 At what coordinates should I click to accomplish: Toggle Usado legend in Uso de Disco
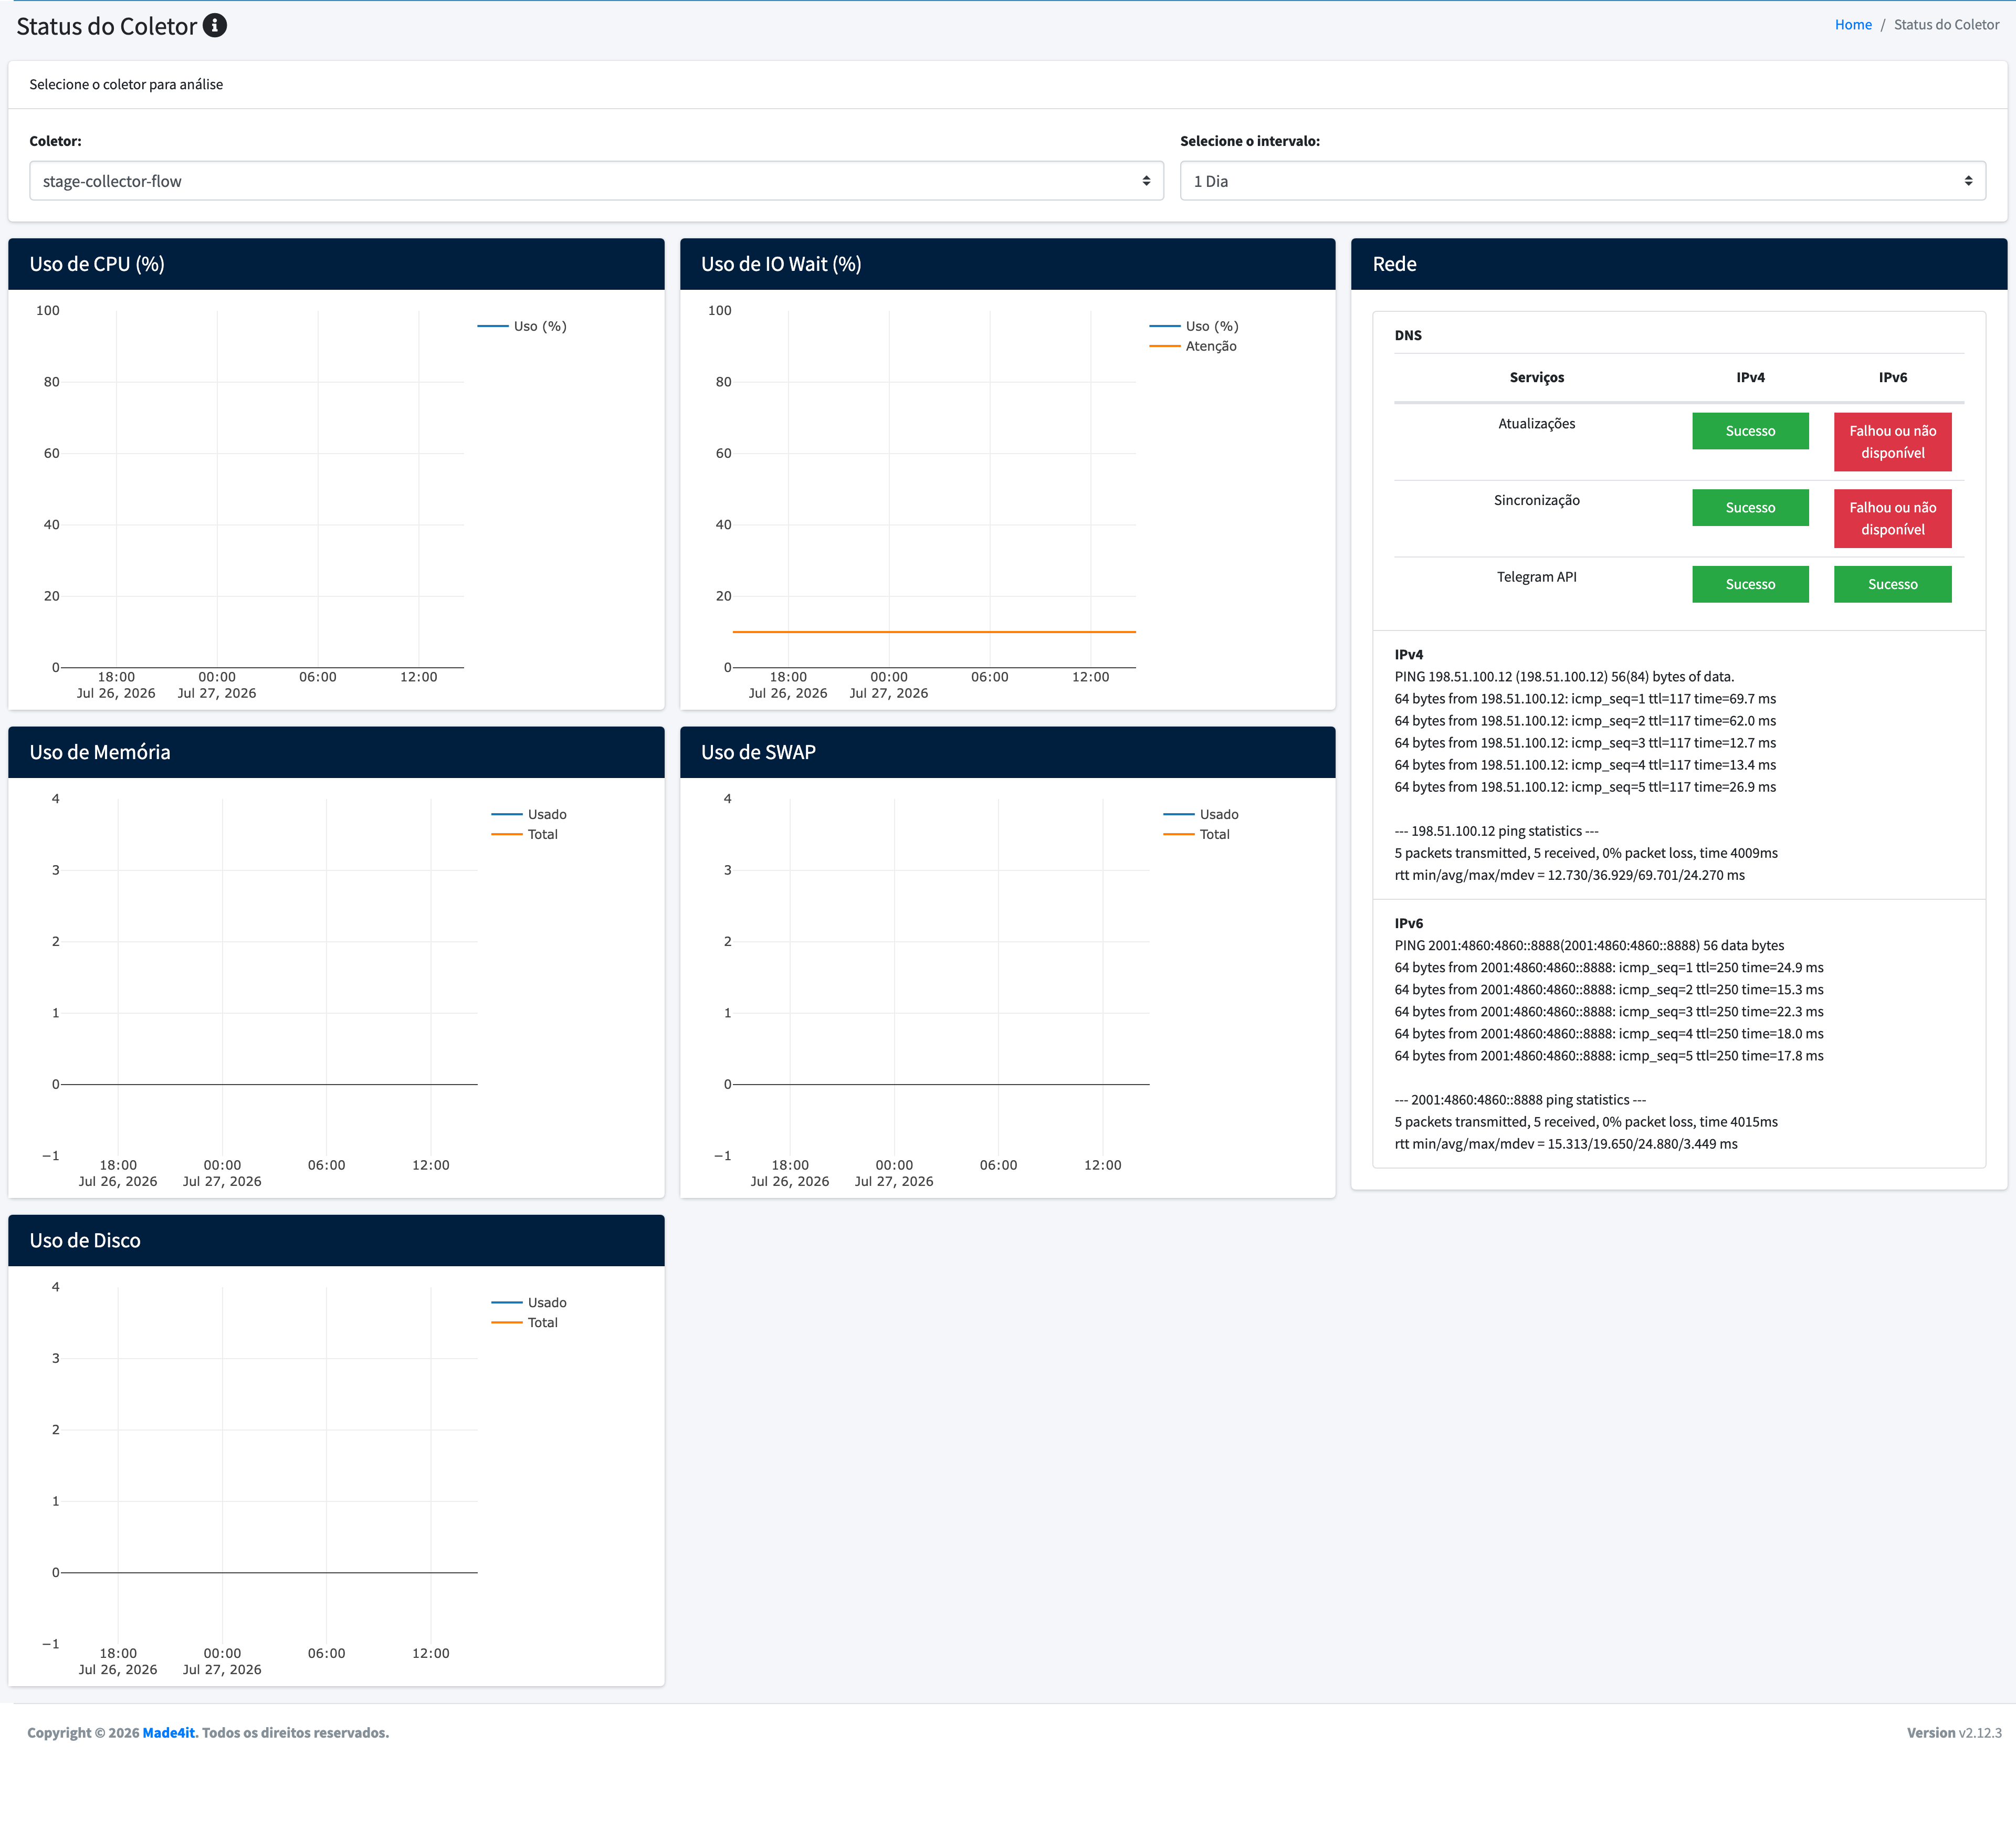point(529,1302)
